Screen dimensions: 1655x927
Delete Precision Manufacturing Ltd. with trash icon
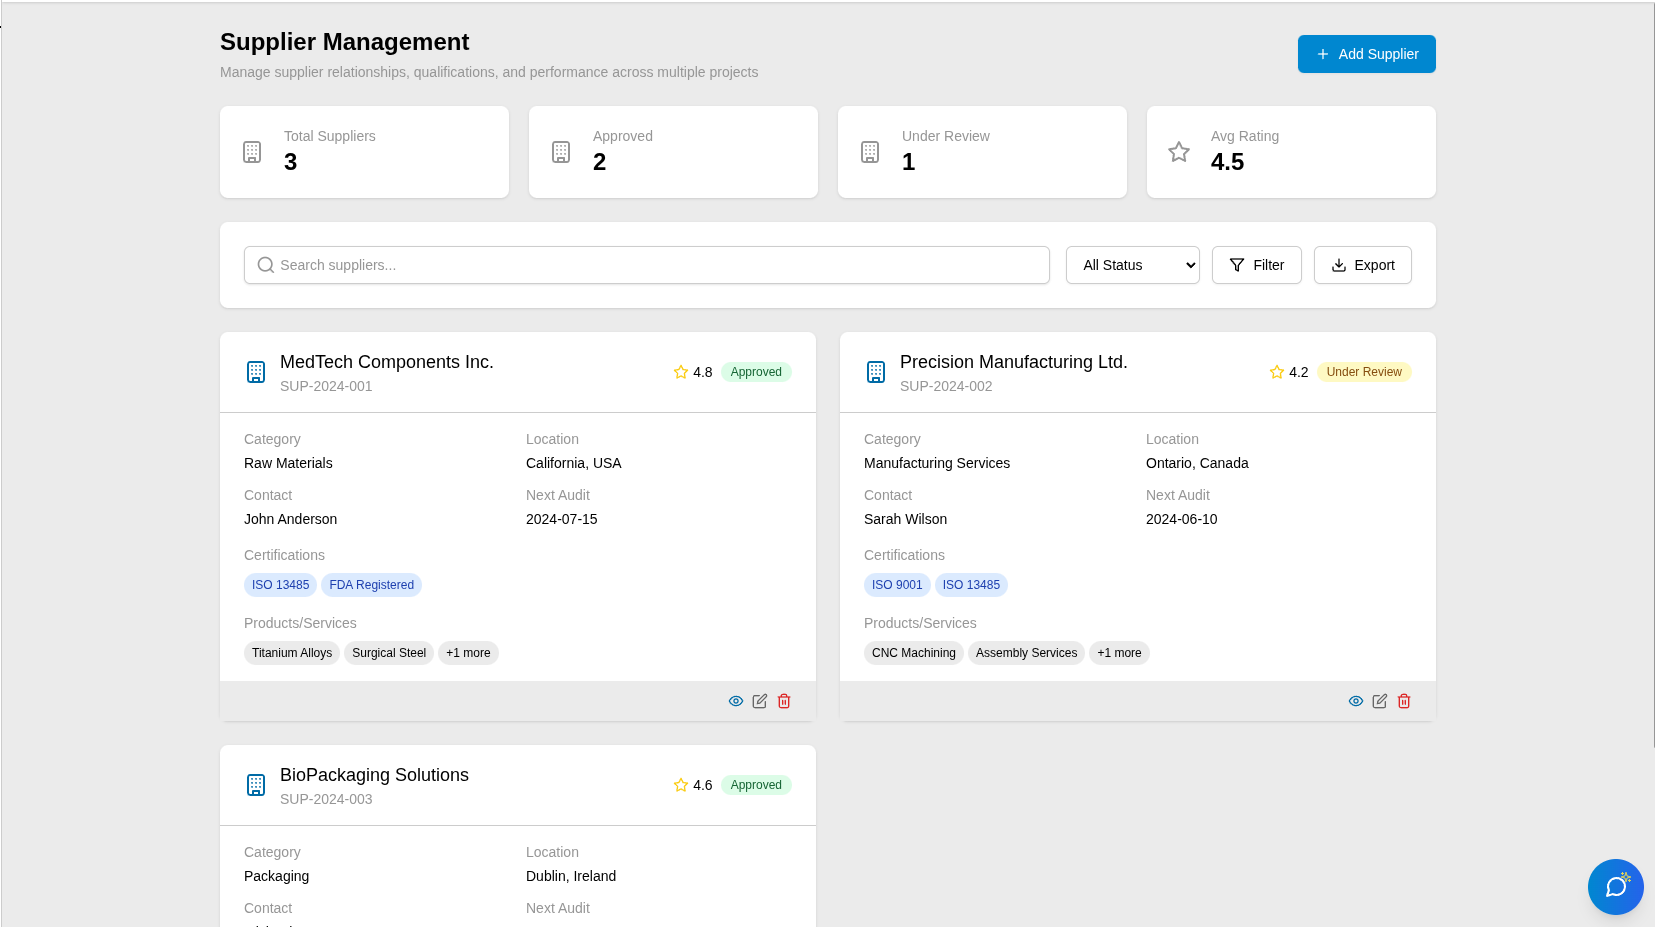(1404, 701)
